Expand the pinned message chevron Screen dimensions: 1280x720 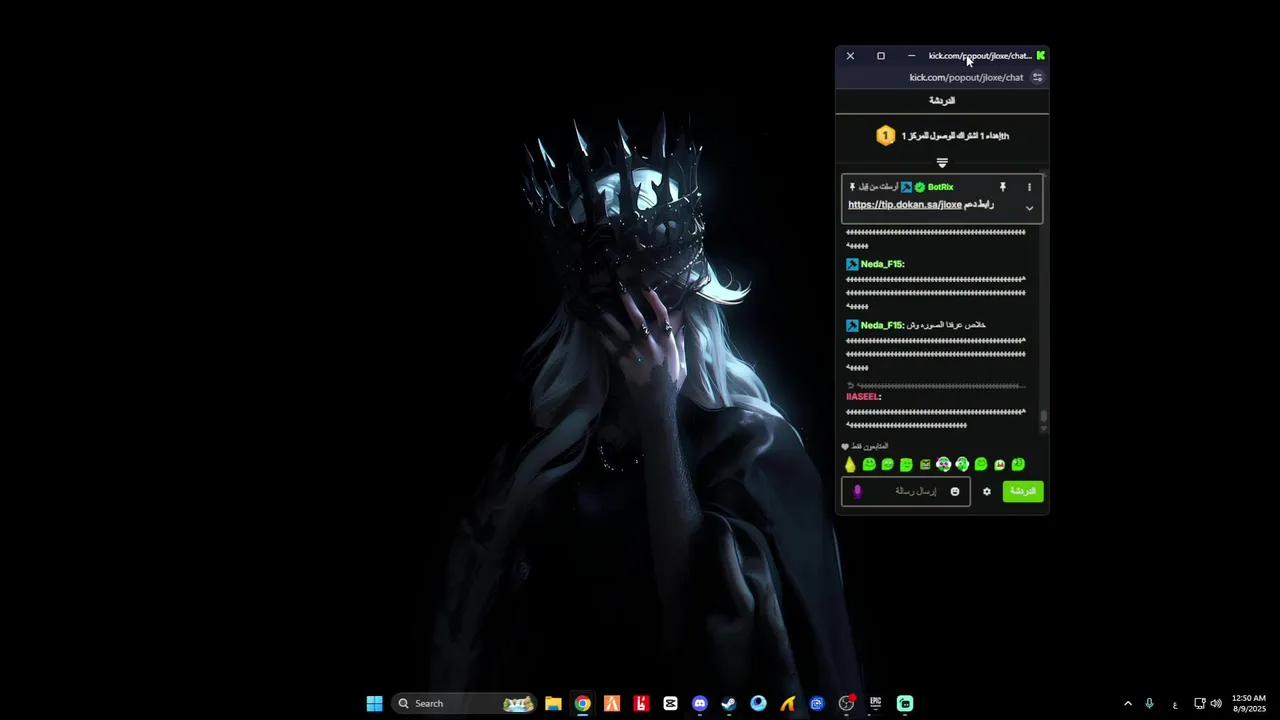click(x=1029, y=208)
